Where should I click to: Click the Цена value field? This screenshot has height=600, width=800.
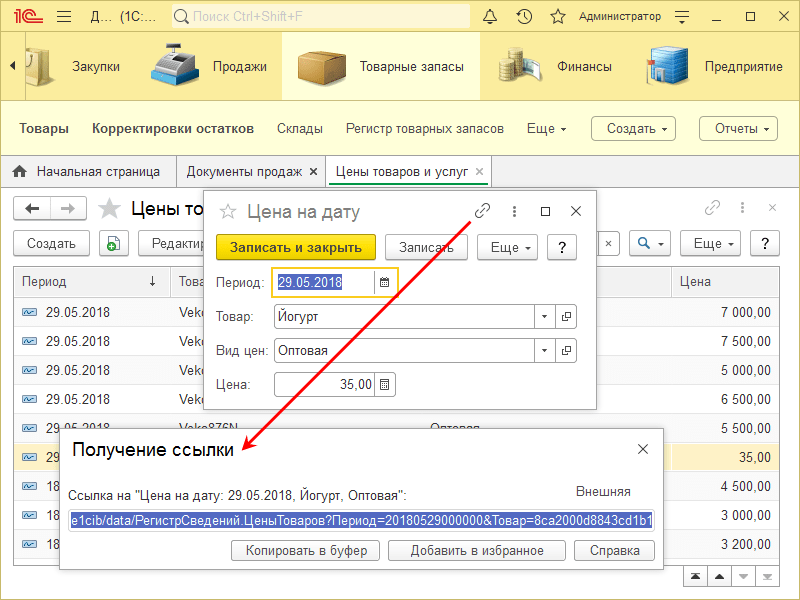324,384
